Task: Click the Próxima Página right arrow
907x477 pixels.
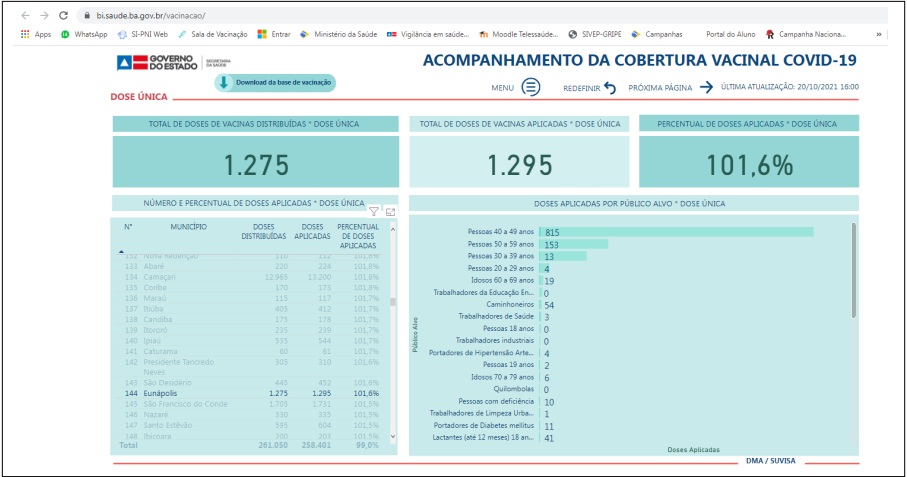Action: [x=706, y=87]
